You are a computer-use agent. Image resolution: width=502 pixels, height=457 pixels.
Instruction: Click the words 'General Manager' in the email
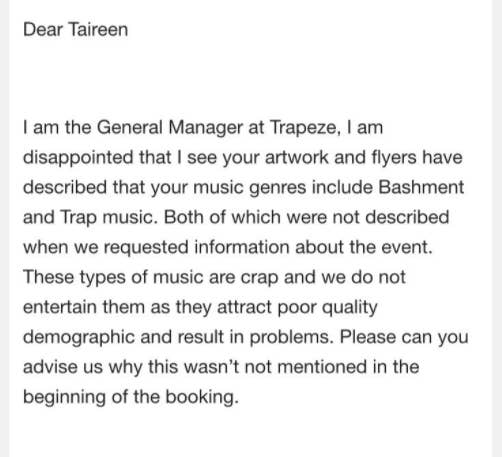[170, 128]
